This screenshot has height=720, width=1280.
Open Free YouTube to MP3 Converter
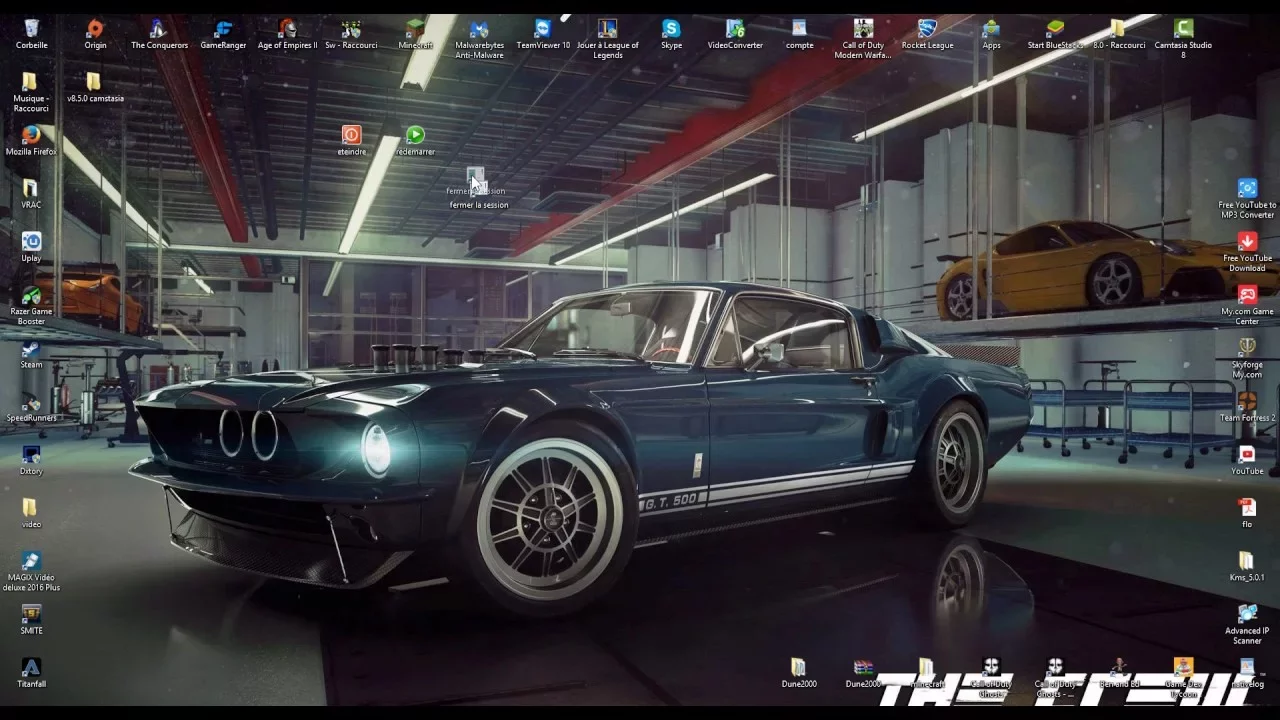pyautogui.click(x=1247, y=188)
